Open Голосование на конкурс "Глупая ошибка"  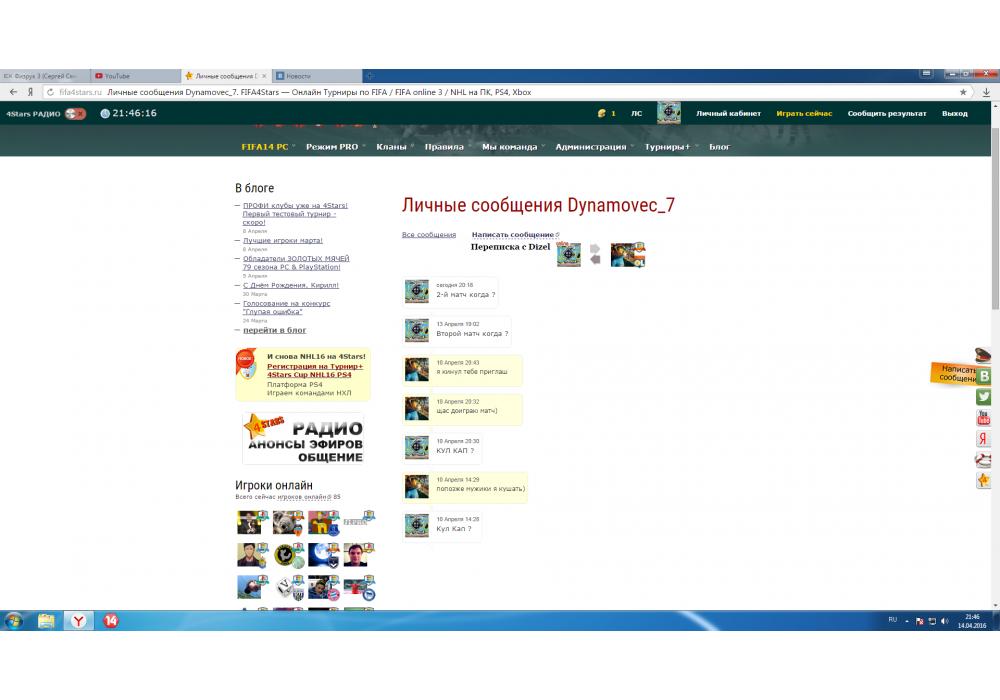tap(286, 307)
